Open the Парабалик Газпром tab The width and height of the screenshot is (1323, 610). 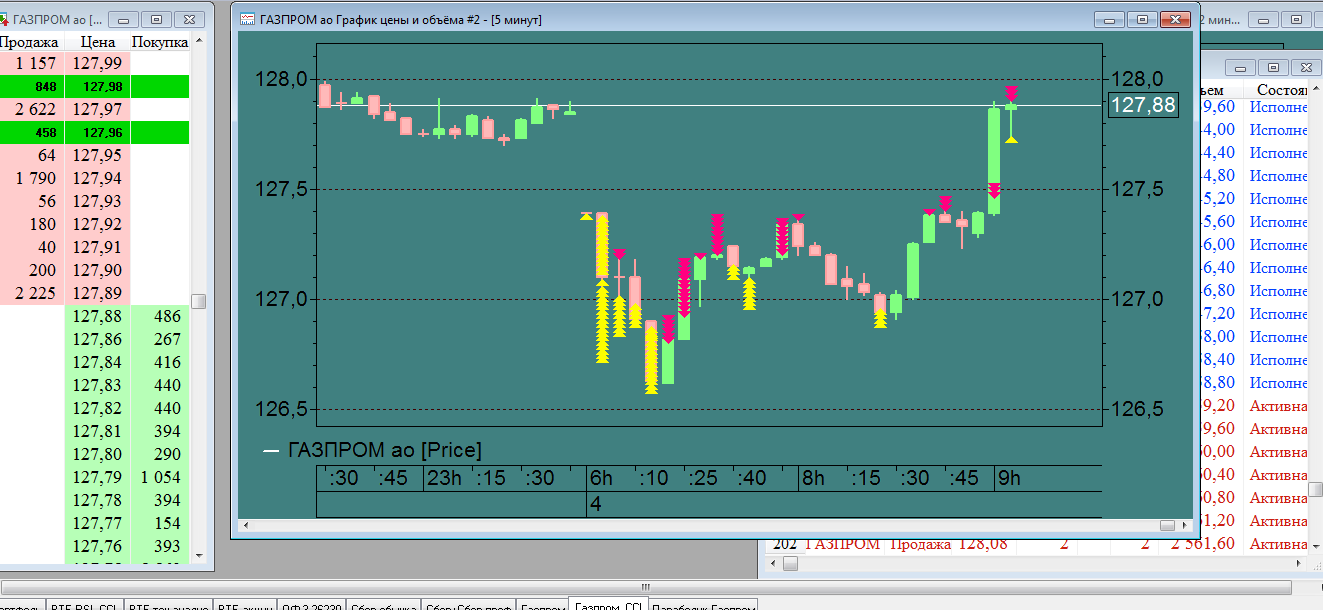[x=703, y=605]
